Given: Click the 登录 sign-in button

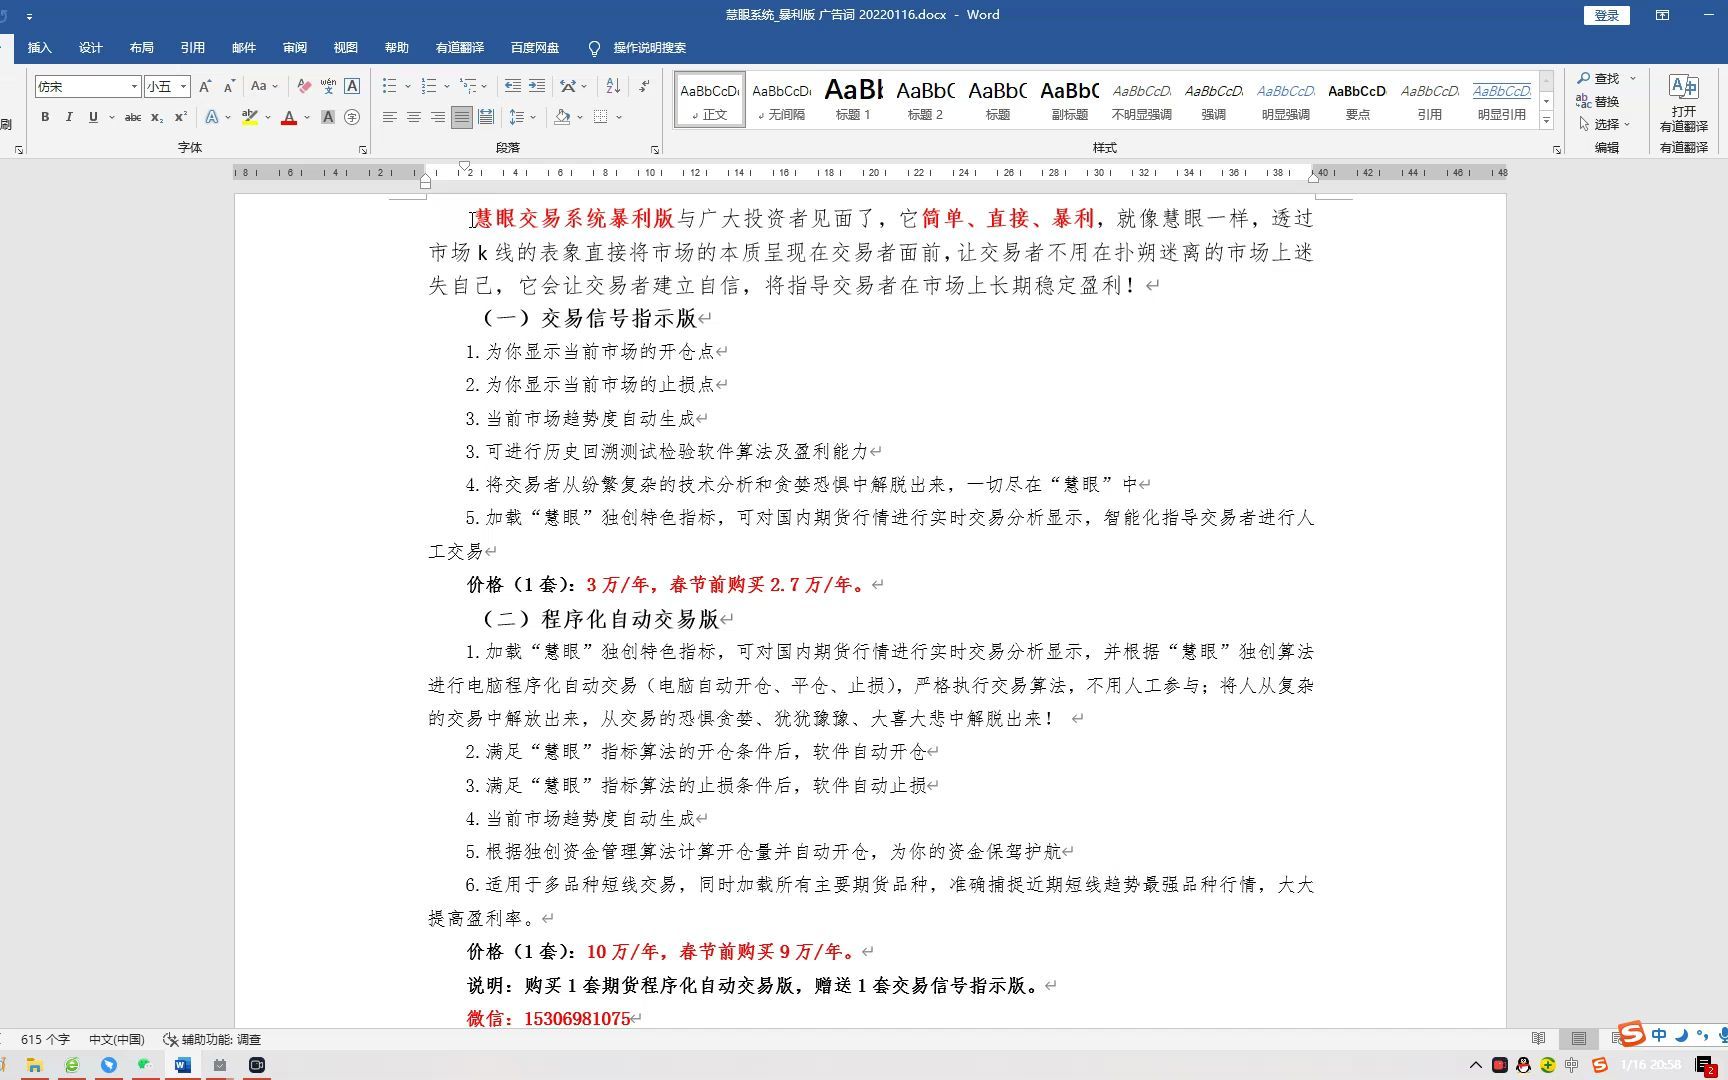Looking at the screenshot, I should (1607, 15).
